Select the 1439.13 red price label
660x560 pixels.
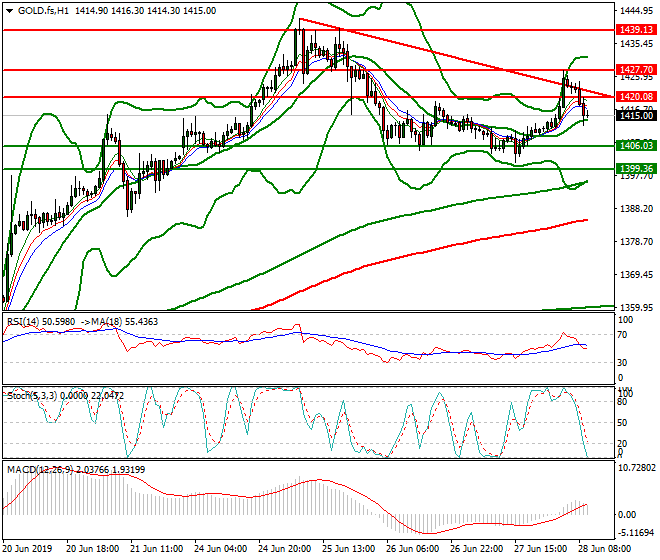pyautogui.click(x=636, y=30)
